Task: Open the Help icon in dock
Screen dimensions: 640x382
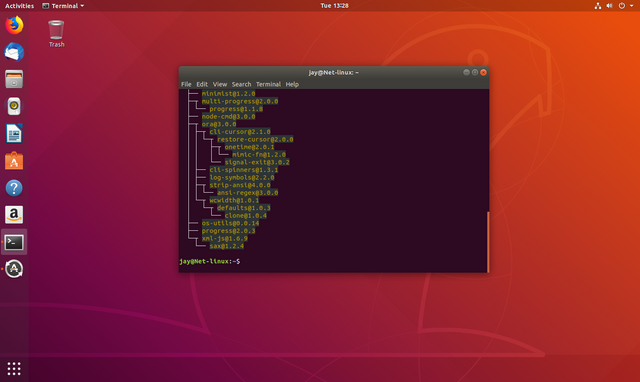Action: [14, 188]
